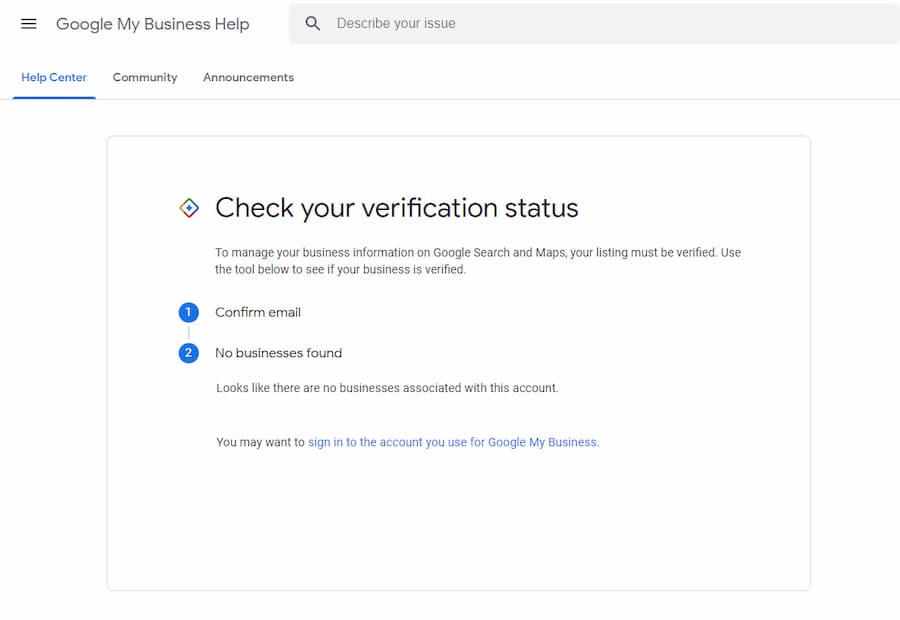This screenshot has height=620, width=900.
Task: Click the colorful diamond verification icon
Action: (x=189, y=208)
